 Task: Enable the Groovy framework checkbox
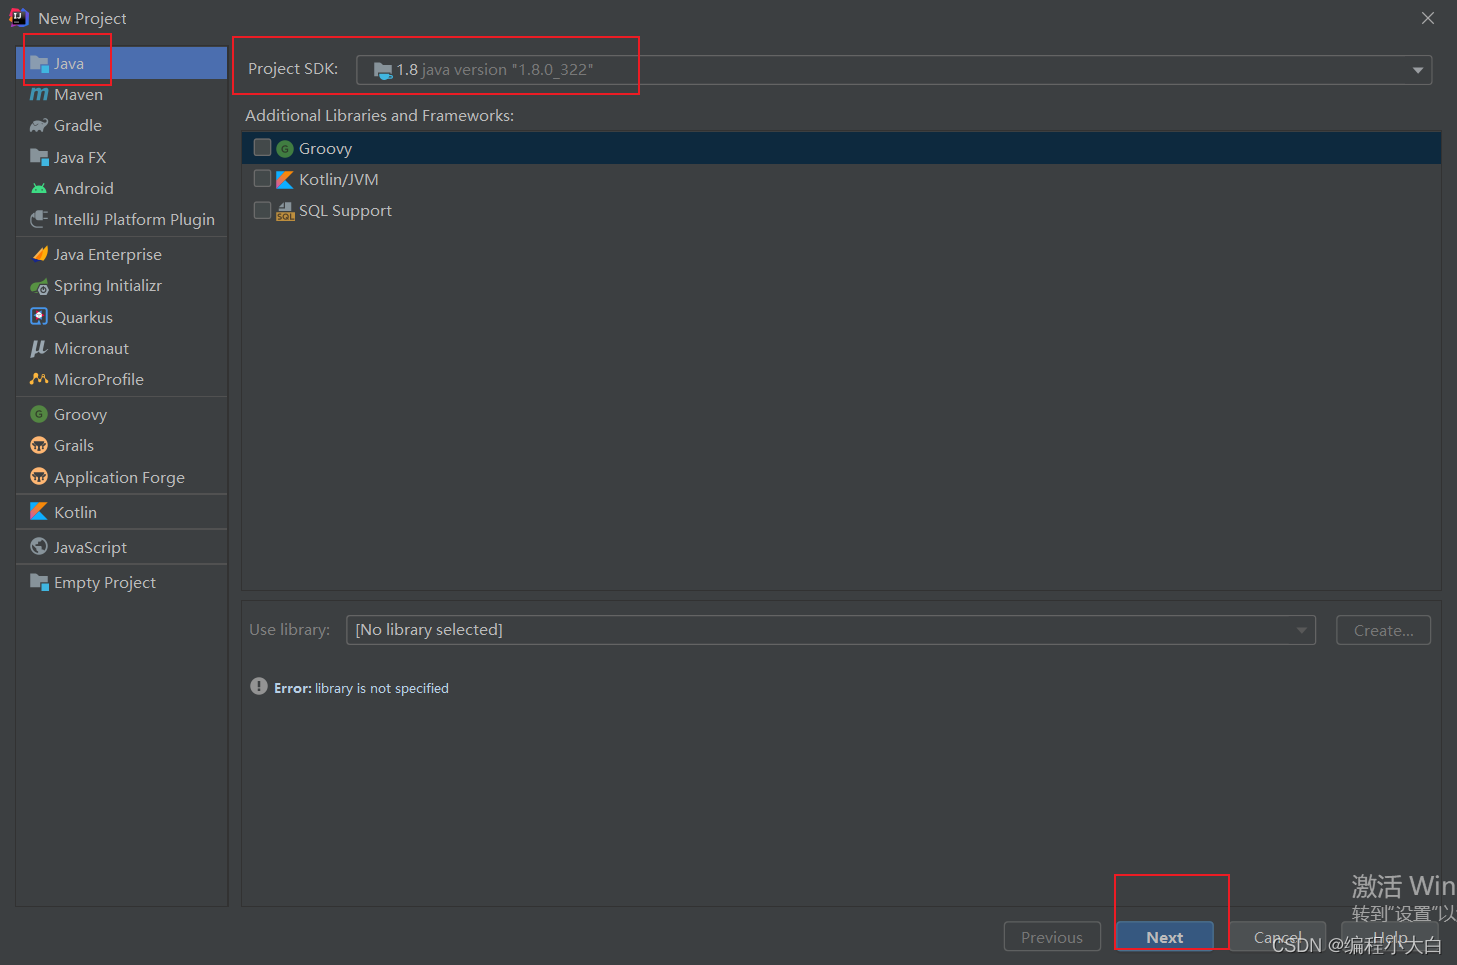[x=262, y=148]
